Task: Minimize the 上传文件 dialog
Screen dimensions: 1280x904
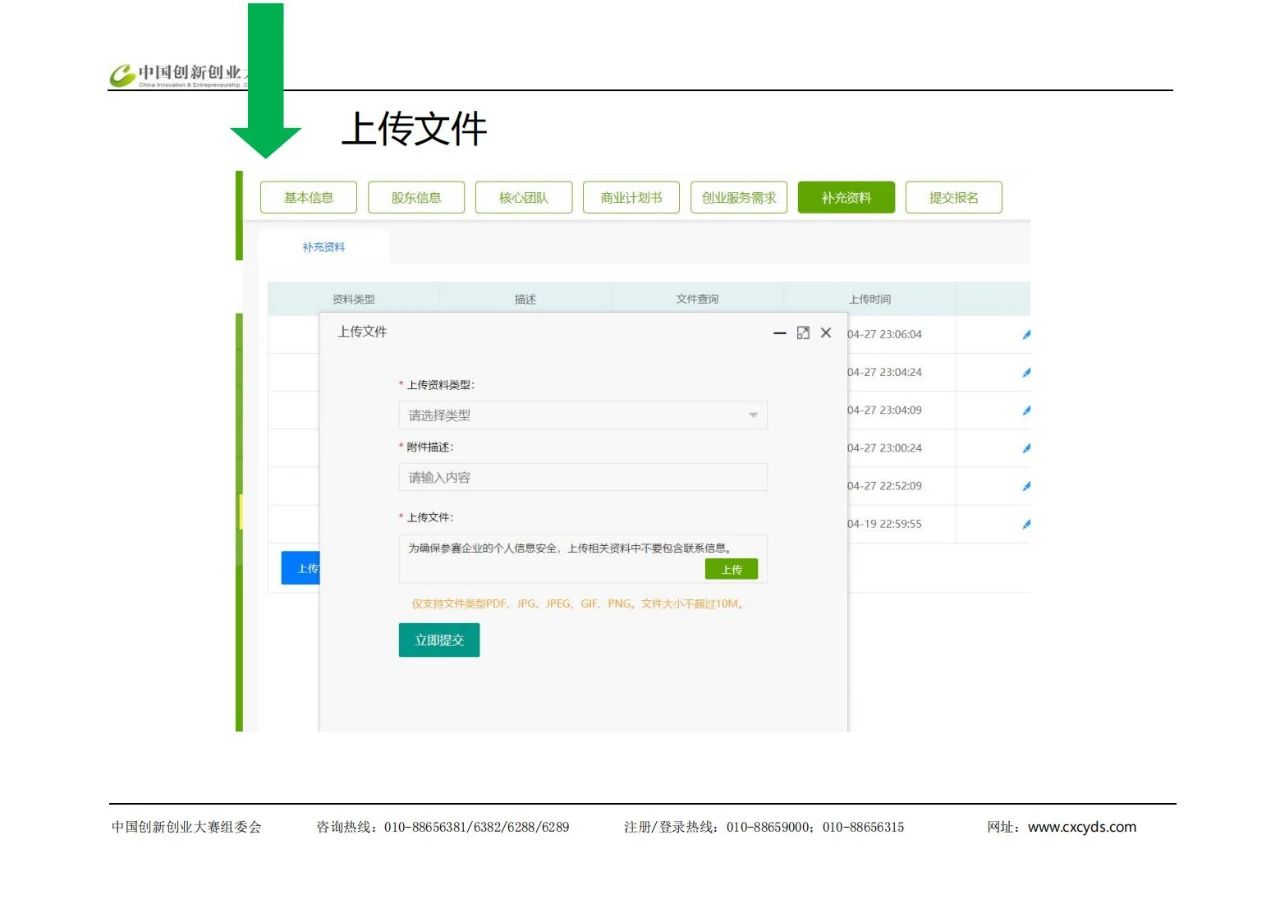Action: (780, 333)
